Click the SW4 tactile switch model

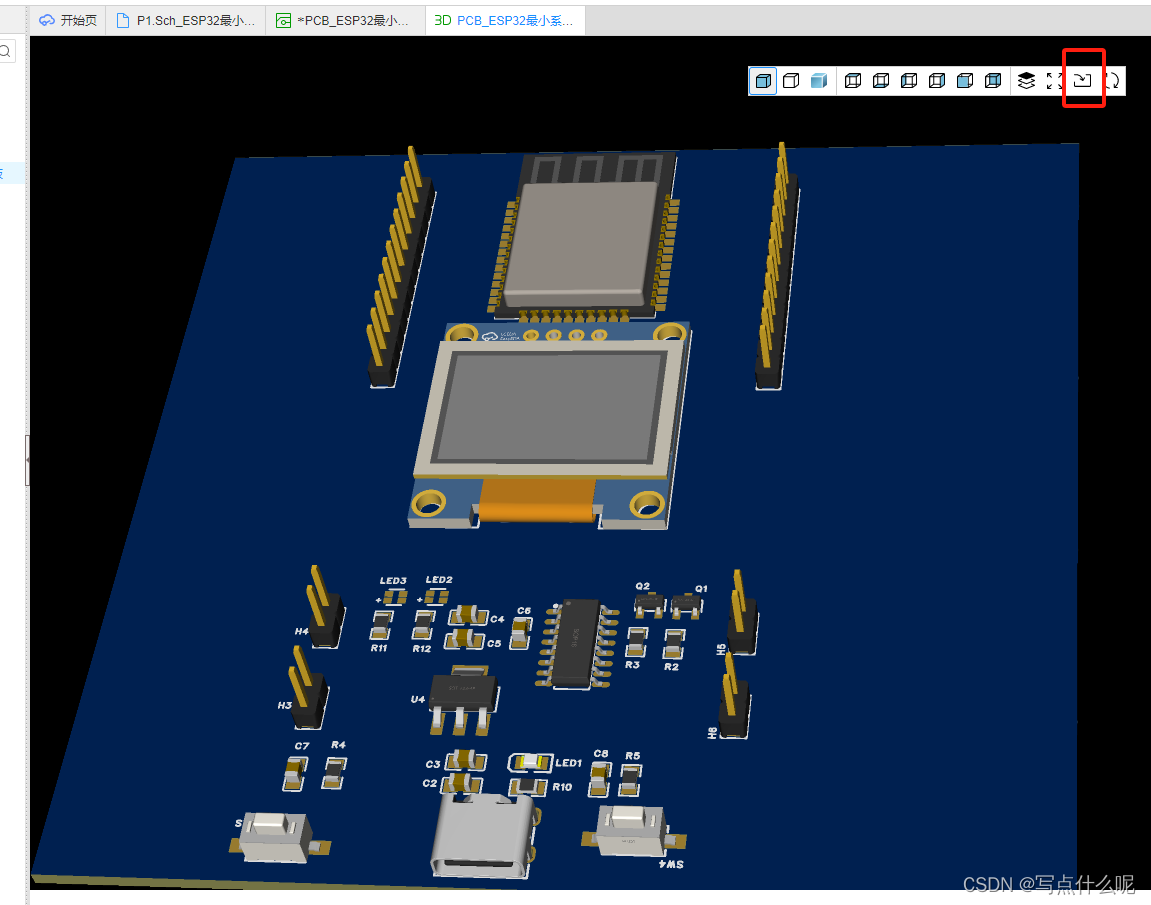632,830
